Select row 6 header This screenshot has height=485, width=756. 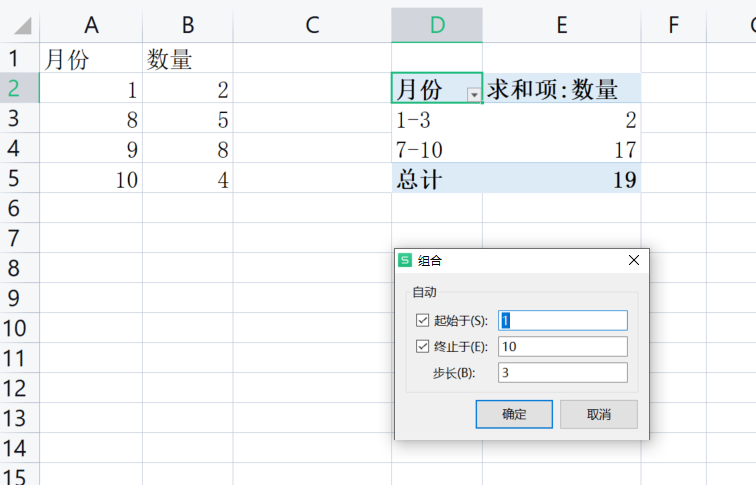click(19, 208)
